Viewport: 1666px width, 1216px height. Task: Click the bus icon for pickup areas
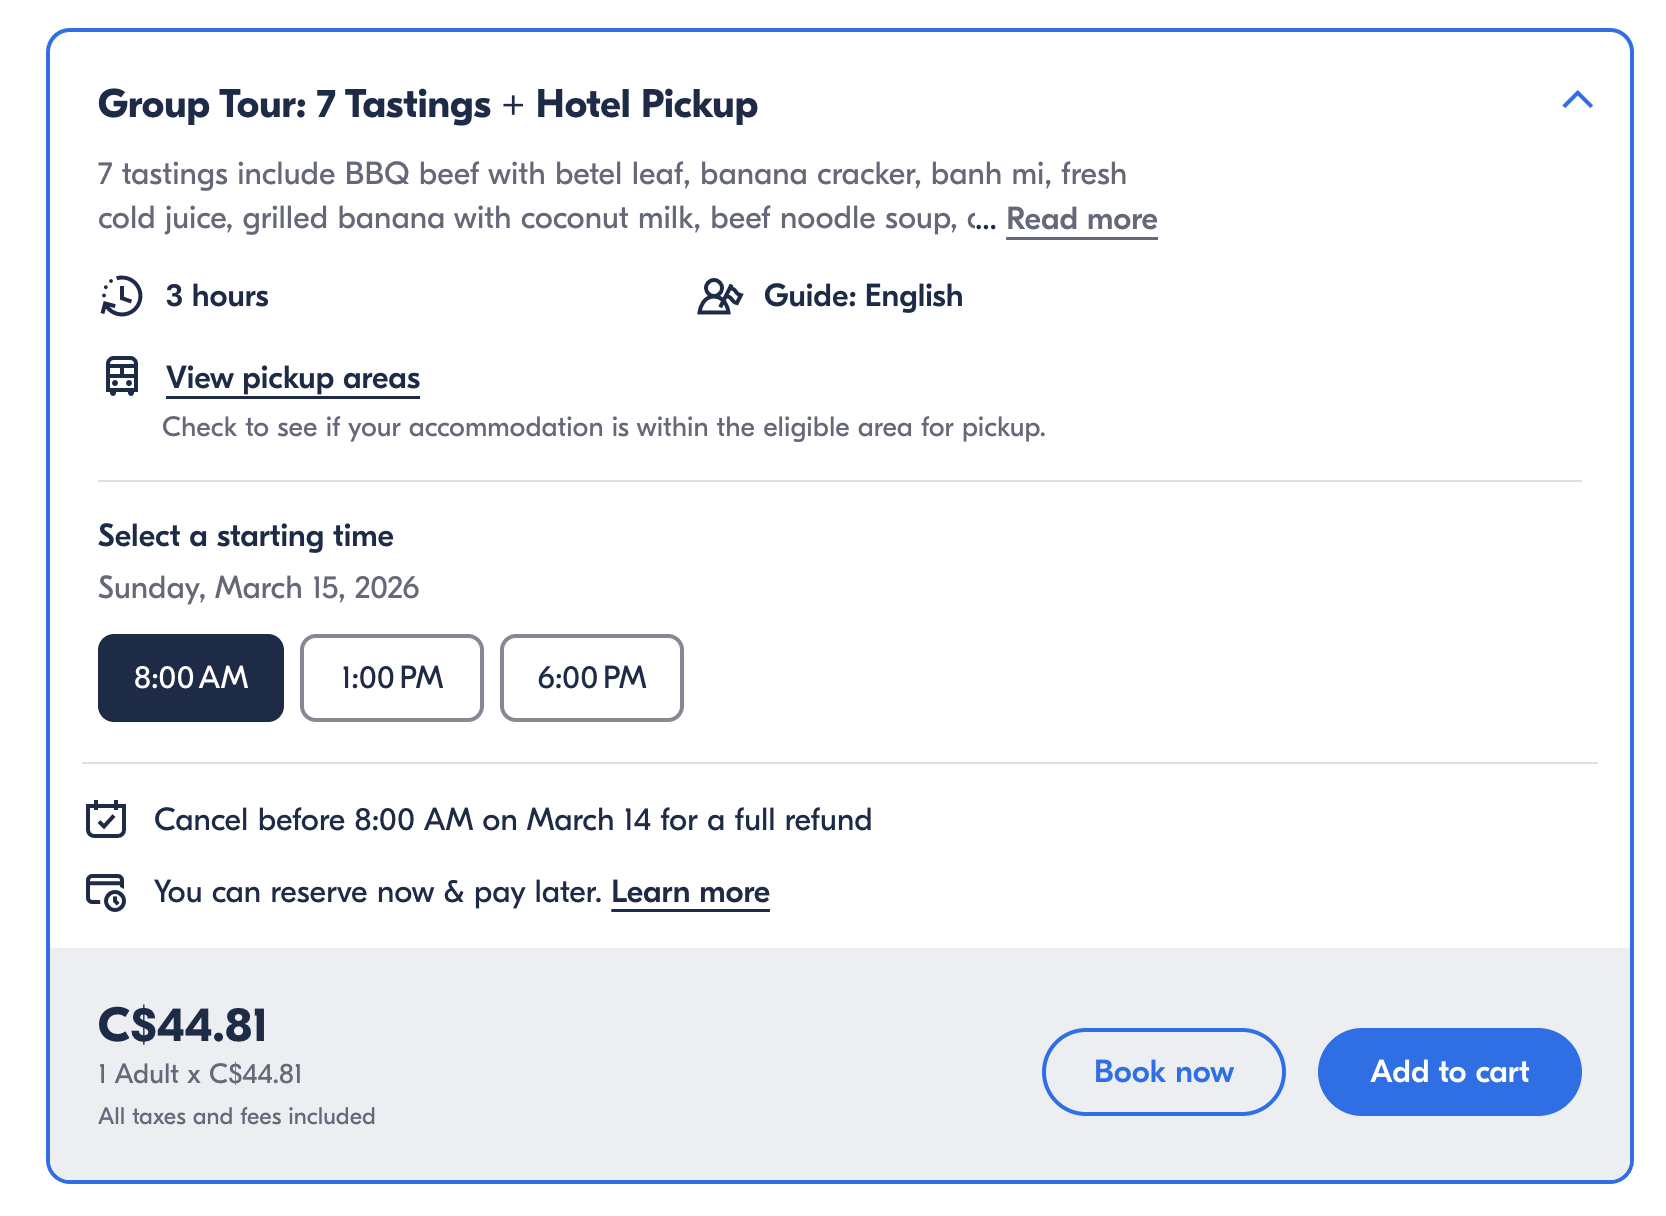(121, 378)
